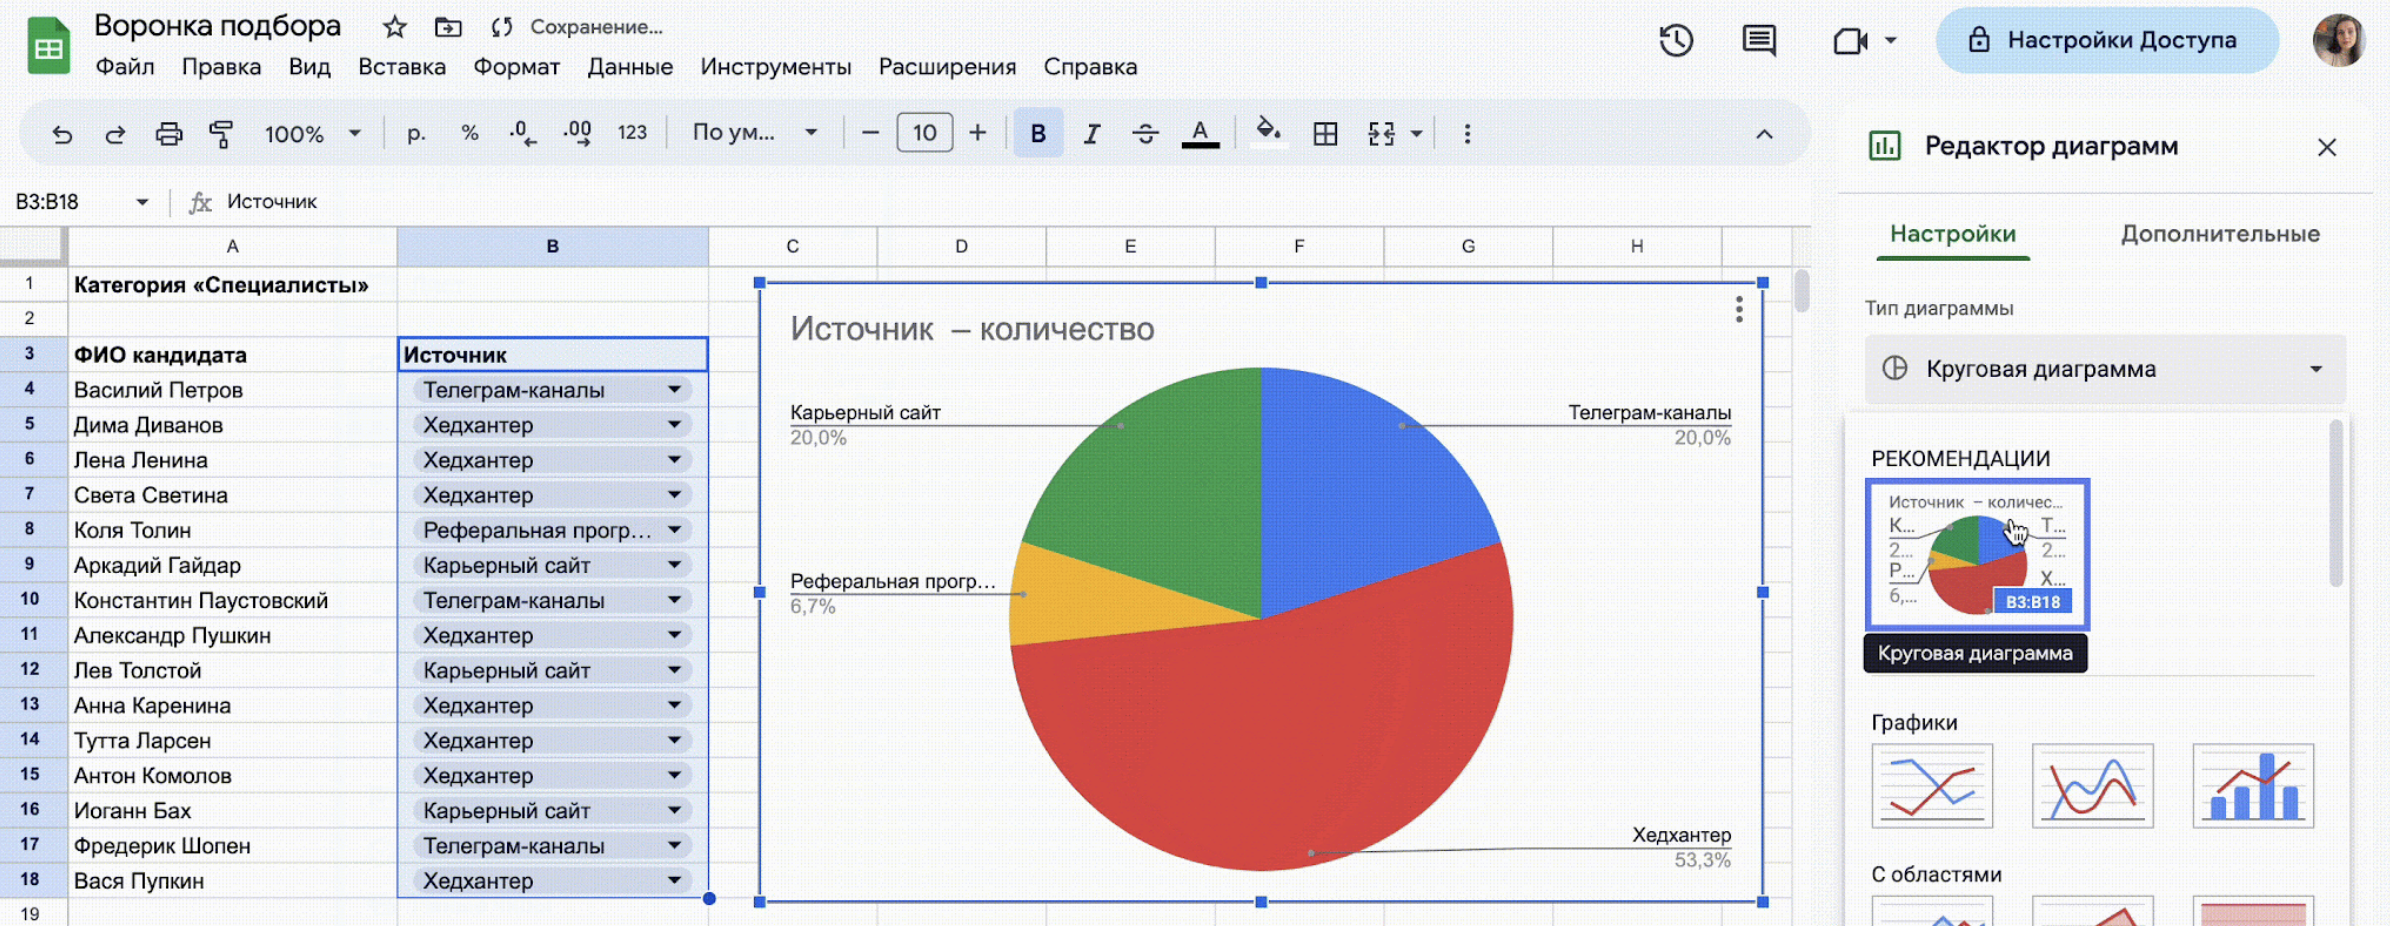Click the chart types list scrollbar
The height and width of the screenshot is (926, 2390).
point(2336,504)
